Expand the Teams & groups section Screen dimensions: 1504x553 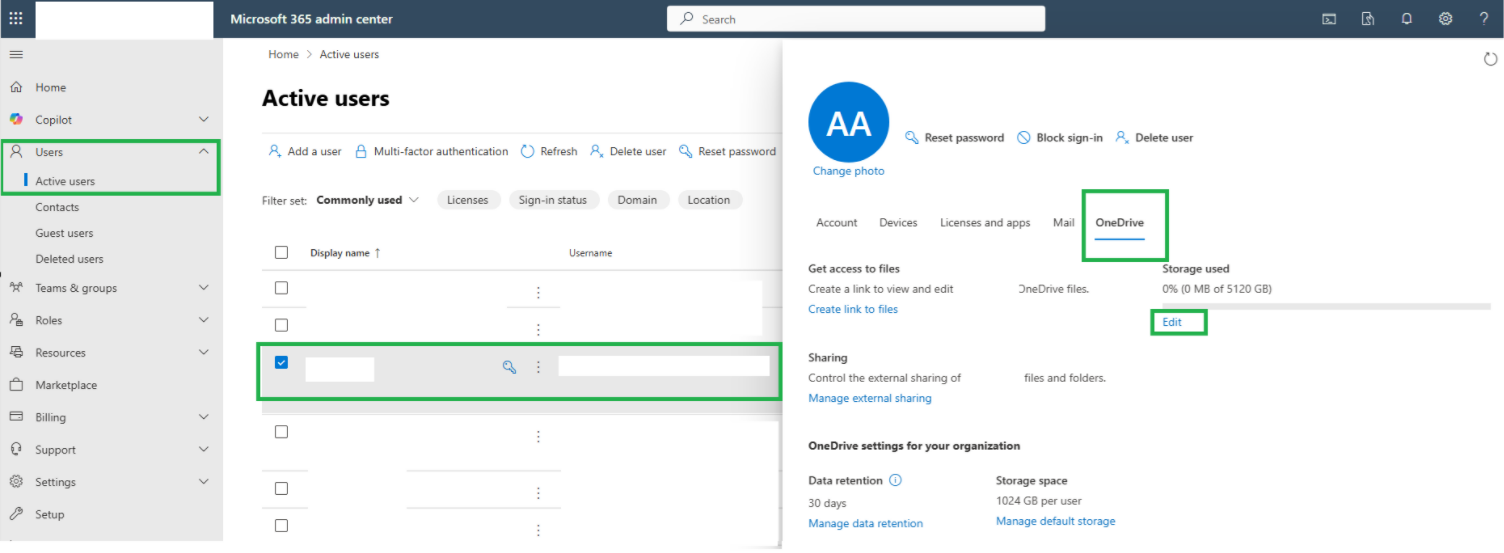pos(110,288)
